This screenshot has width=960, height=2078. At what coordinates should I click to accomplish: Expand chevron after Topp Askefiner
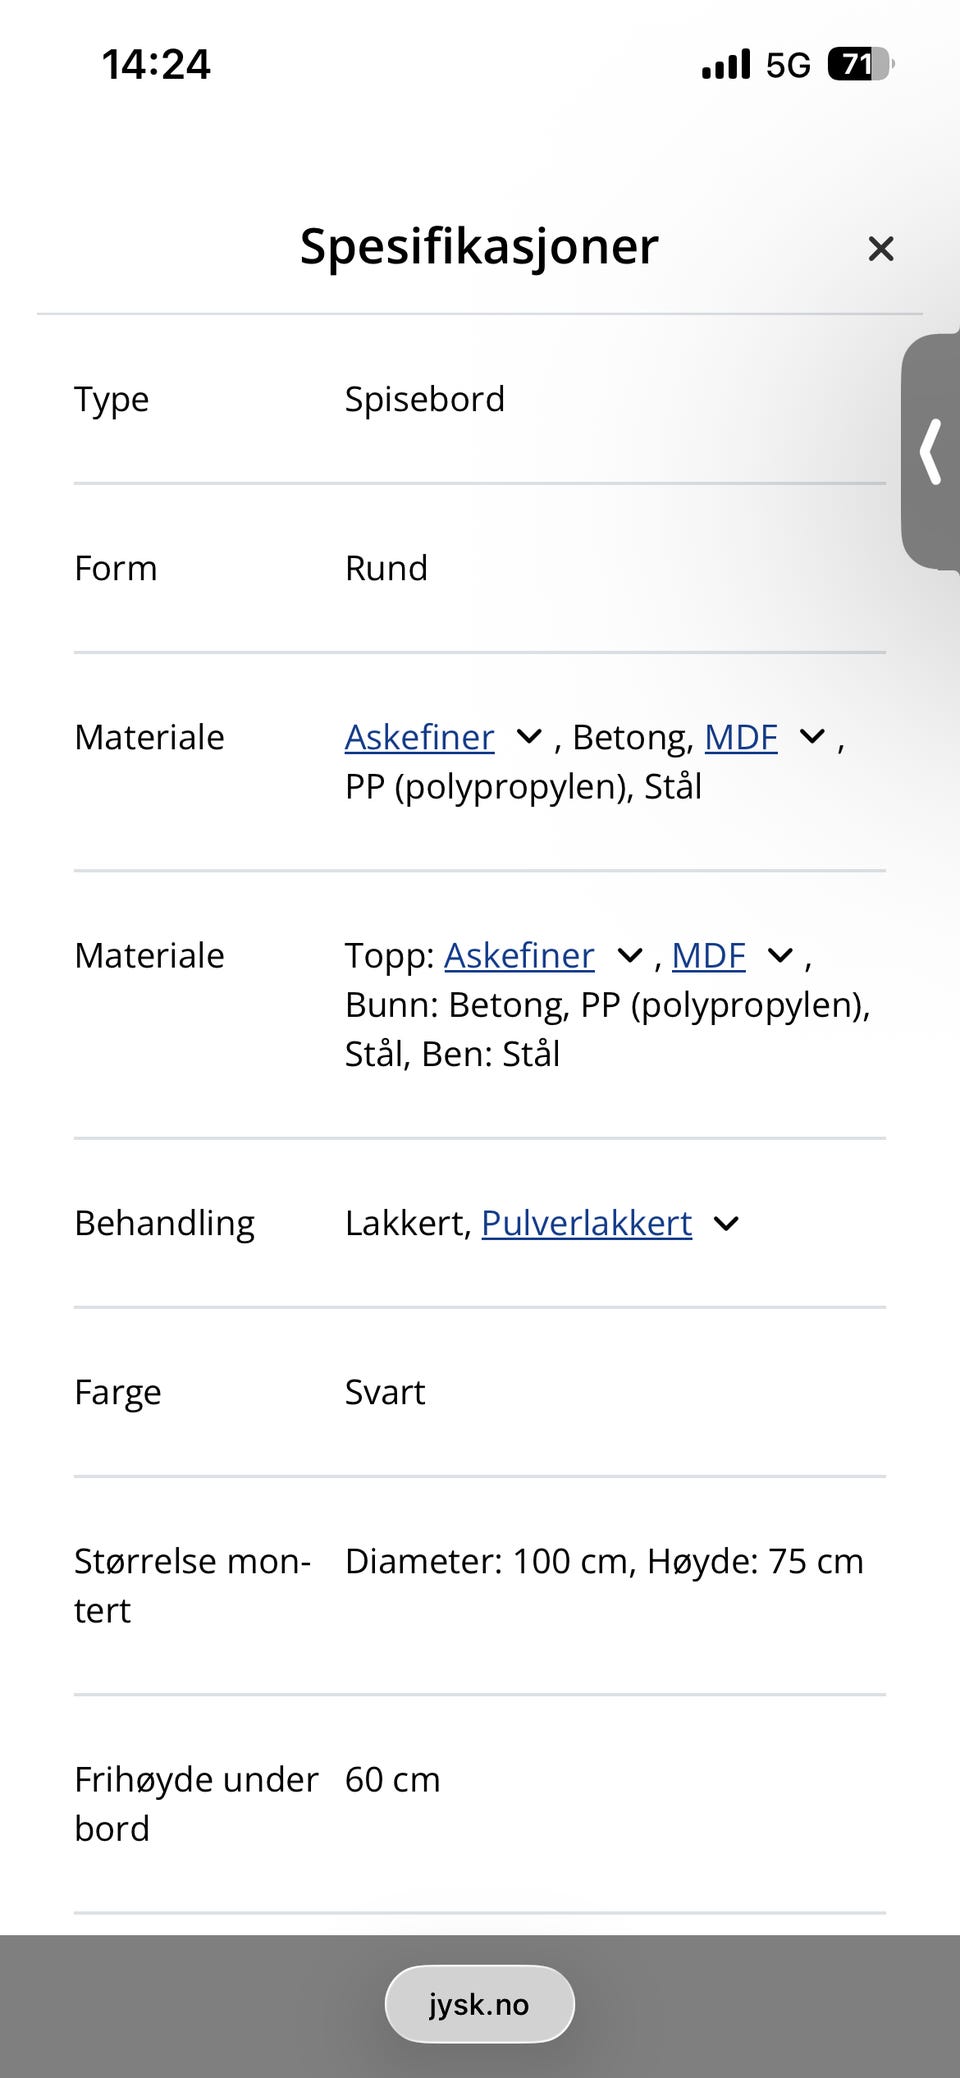point(629,956)
